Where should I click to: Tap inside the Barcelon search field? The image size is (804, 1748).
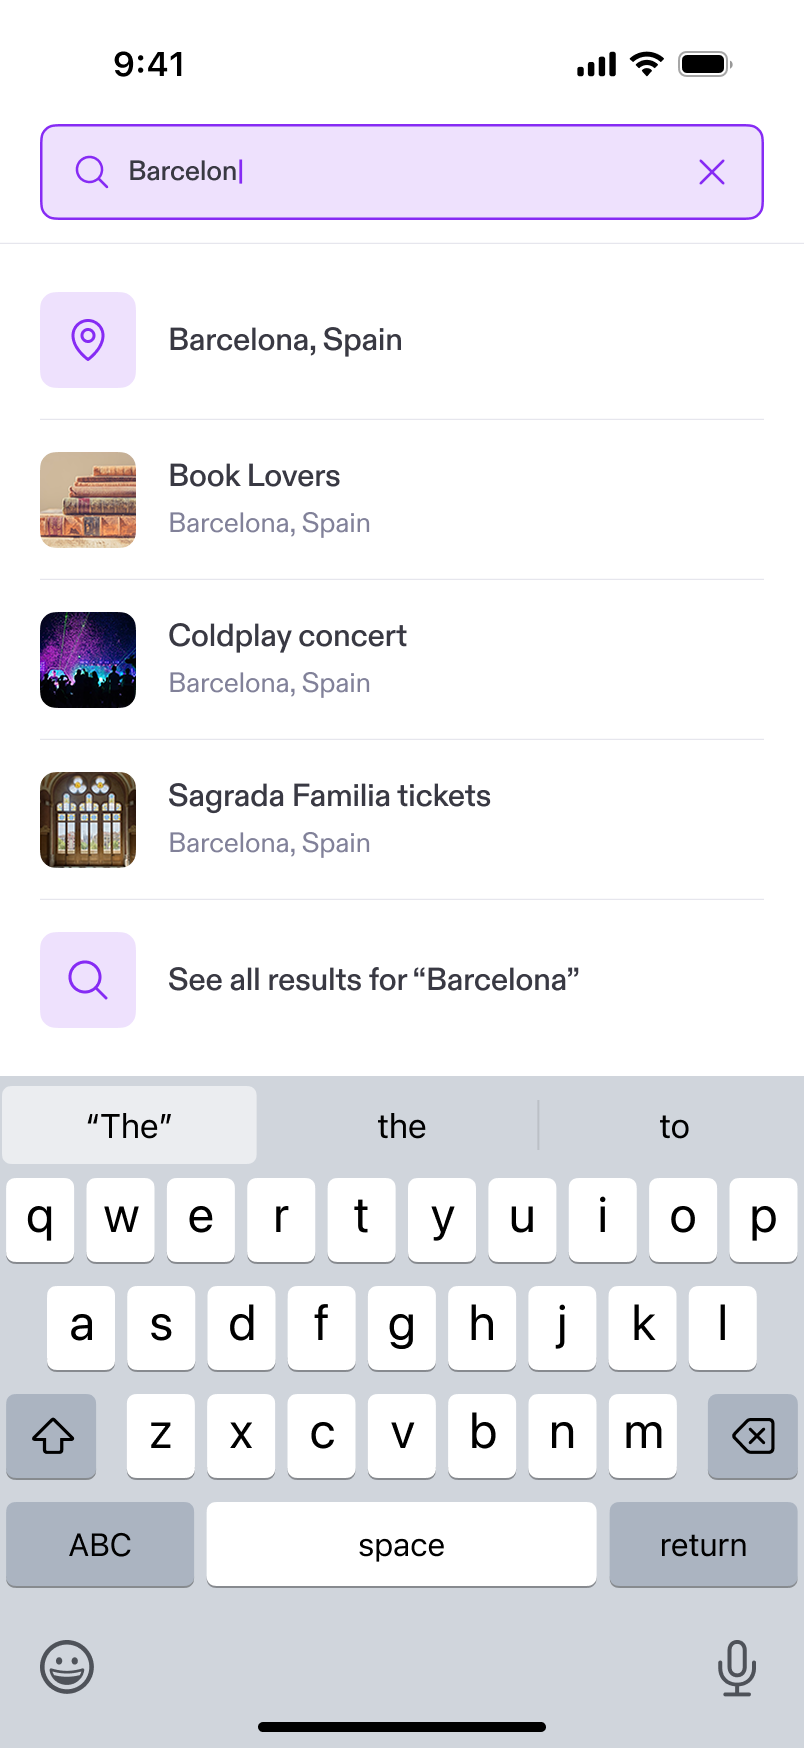400,172
